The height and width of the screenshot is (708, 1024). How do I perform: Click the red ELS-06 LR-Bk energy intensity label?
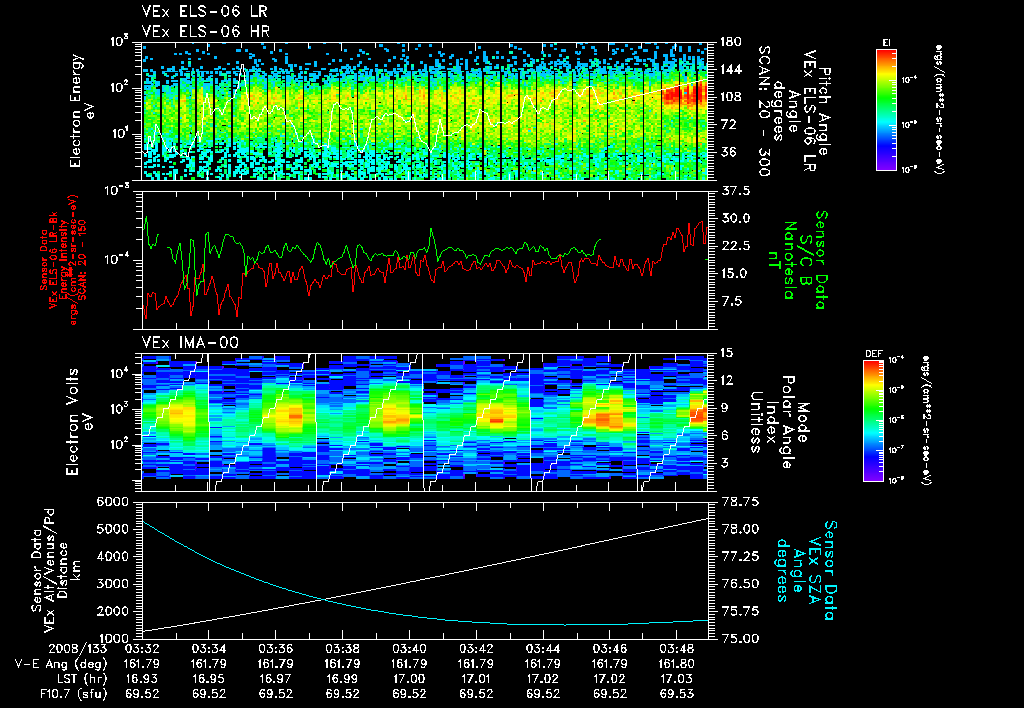coord(63,260)
